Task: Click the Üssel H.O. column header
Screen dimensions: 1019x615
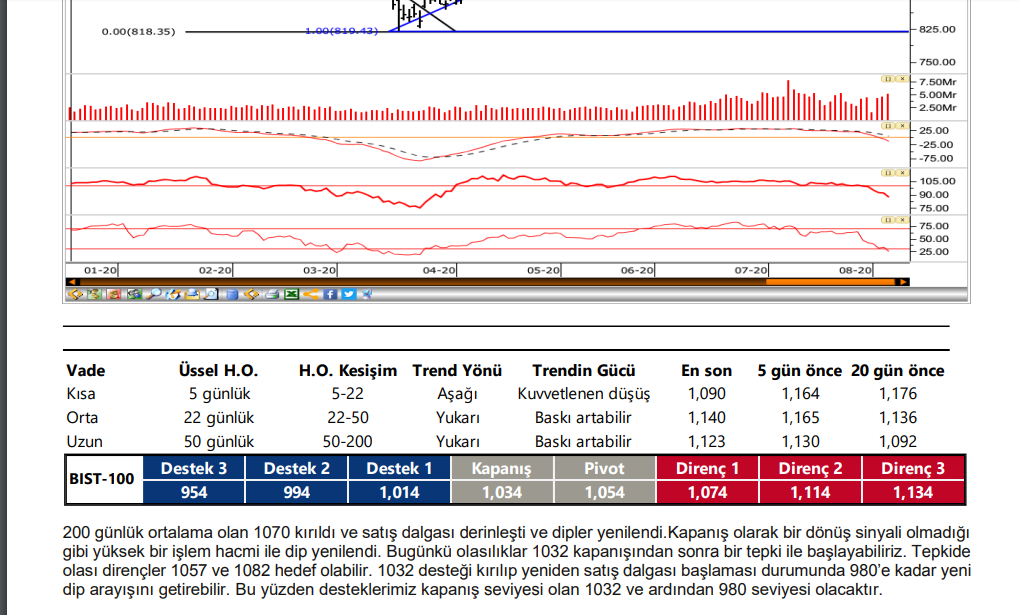Action: [218, 371]
